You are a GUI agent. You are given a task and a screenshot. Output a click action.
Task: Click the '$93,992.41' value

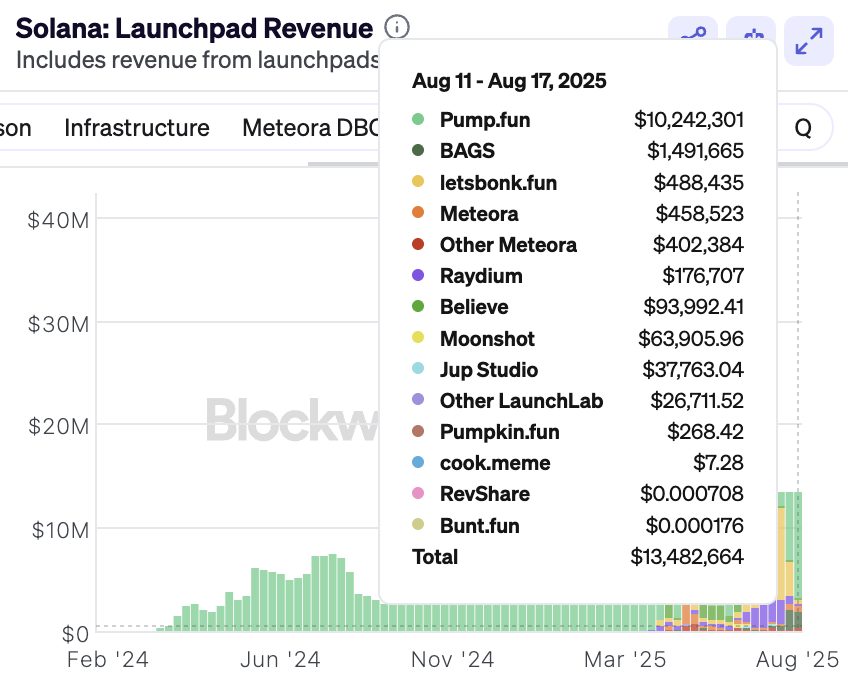[x=694, y=307]
